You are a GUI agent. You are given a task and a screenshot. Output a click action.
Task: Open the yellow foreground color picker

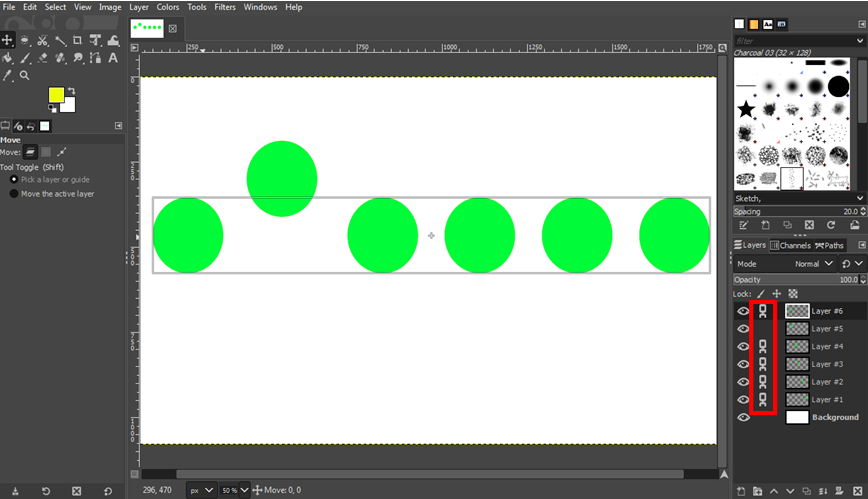click(x=56, y=95)
